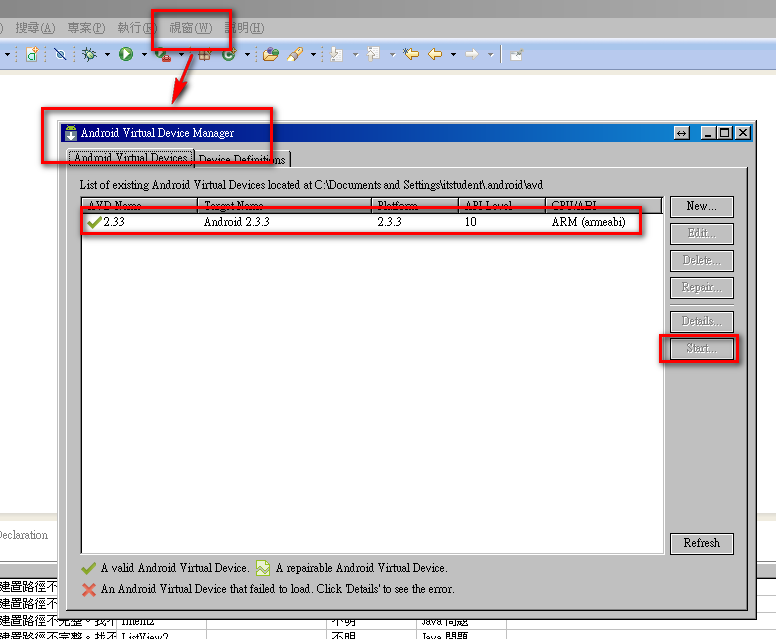Click the New... button
Image resolution: width=776 pixels, height=639 pixels.
click(702, 206)
